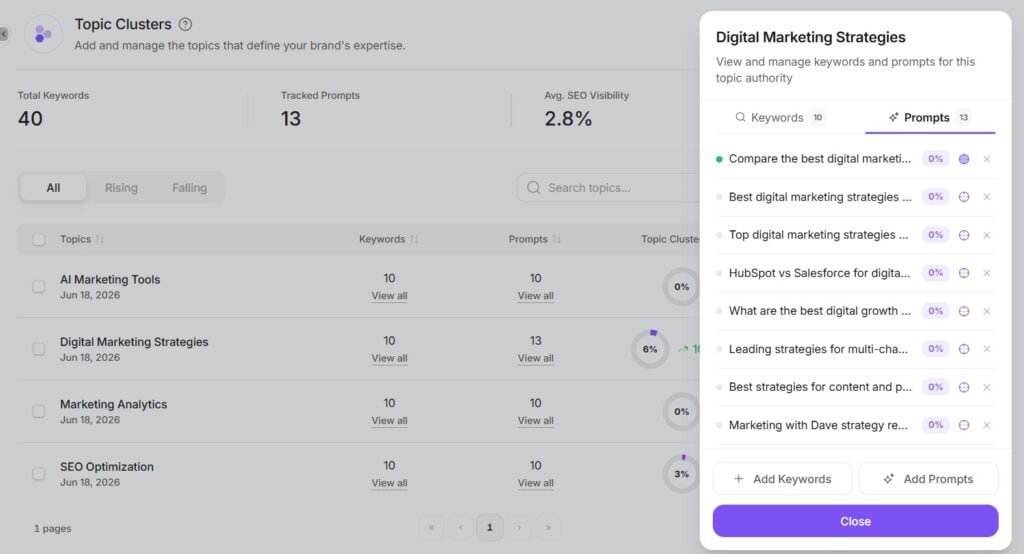Click the 'Compare the best digital marketi...' prompt text
This screenshot has width=1024, height=554.
pos(820,159)
